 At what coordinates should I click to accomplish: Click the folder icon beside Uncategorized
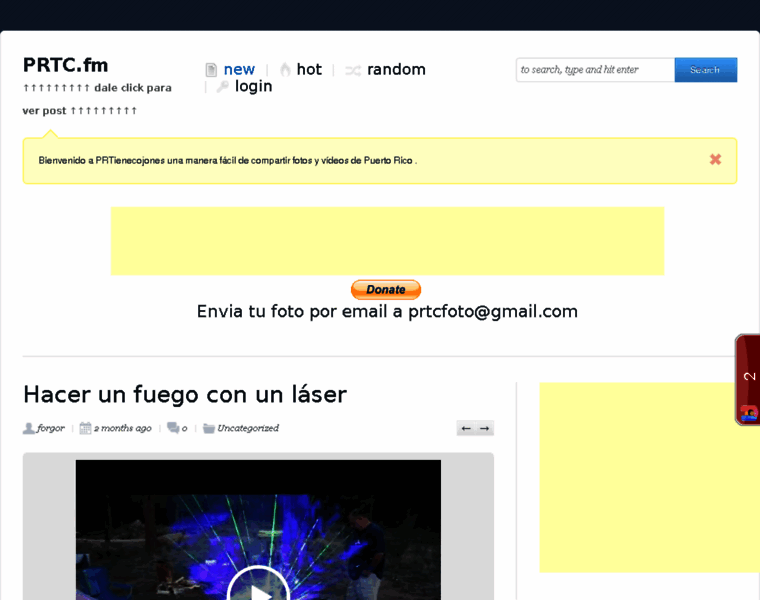coord(208,428)
